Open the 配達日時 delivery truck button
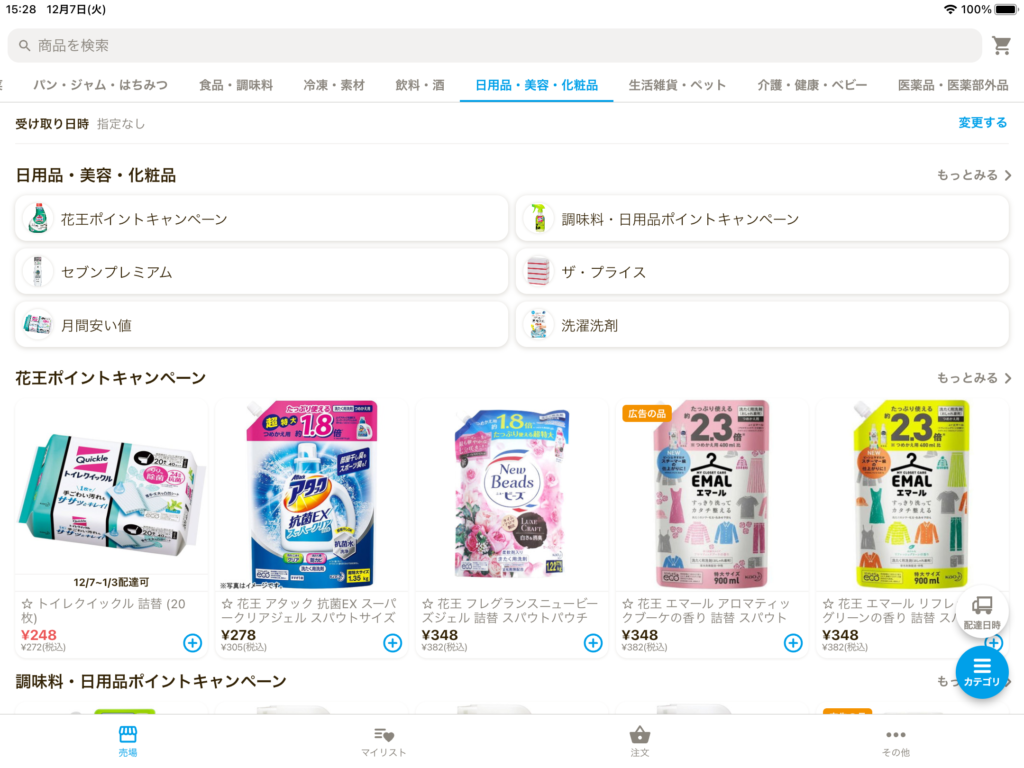Screen dimensions: 1024x768 [x=982, y=612]
